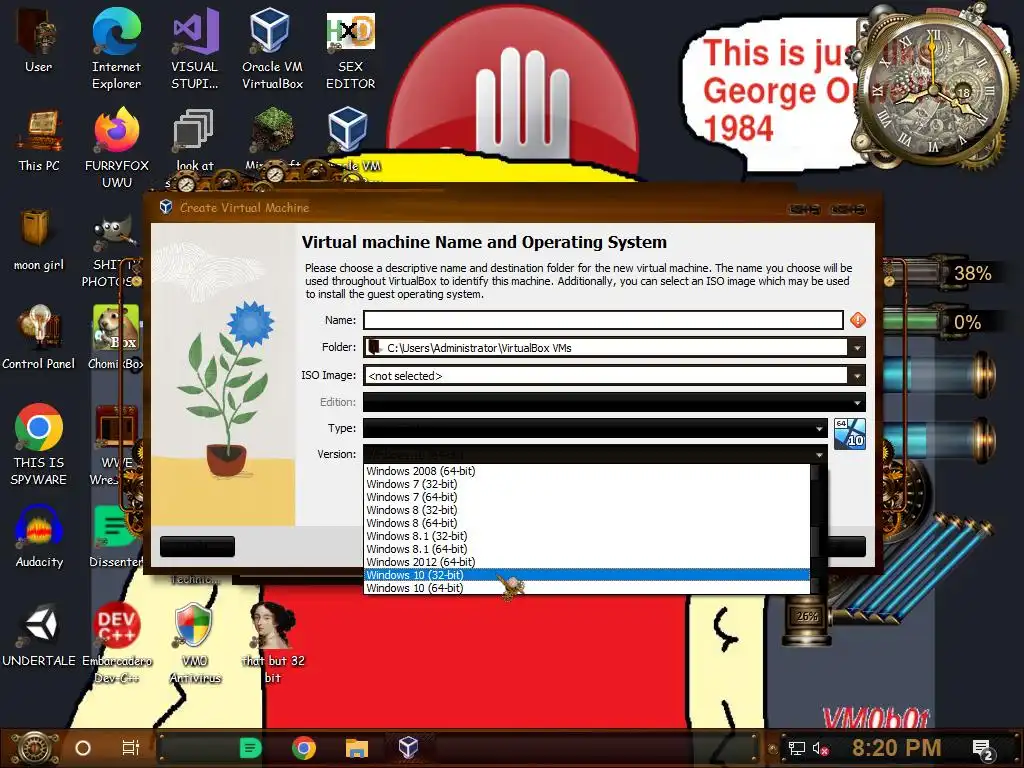
Task: Open Task View on taskbar
Action: tap(131, 748)
